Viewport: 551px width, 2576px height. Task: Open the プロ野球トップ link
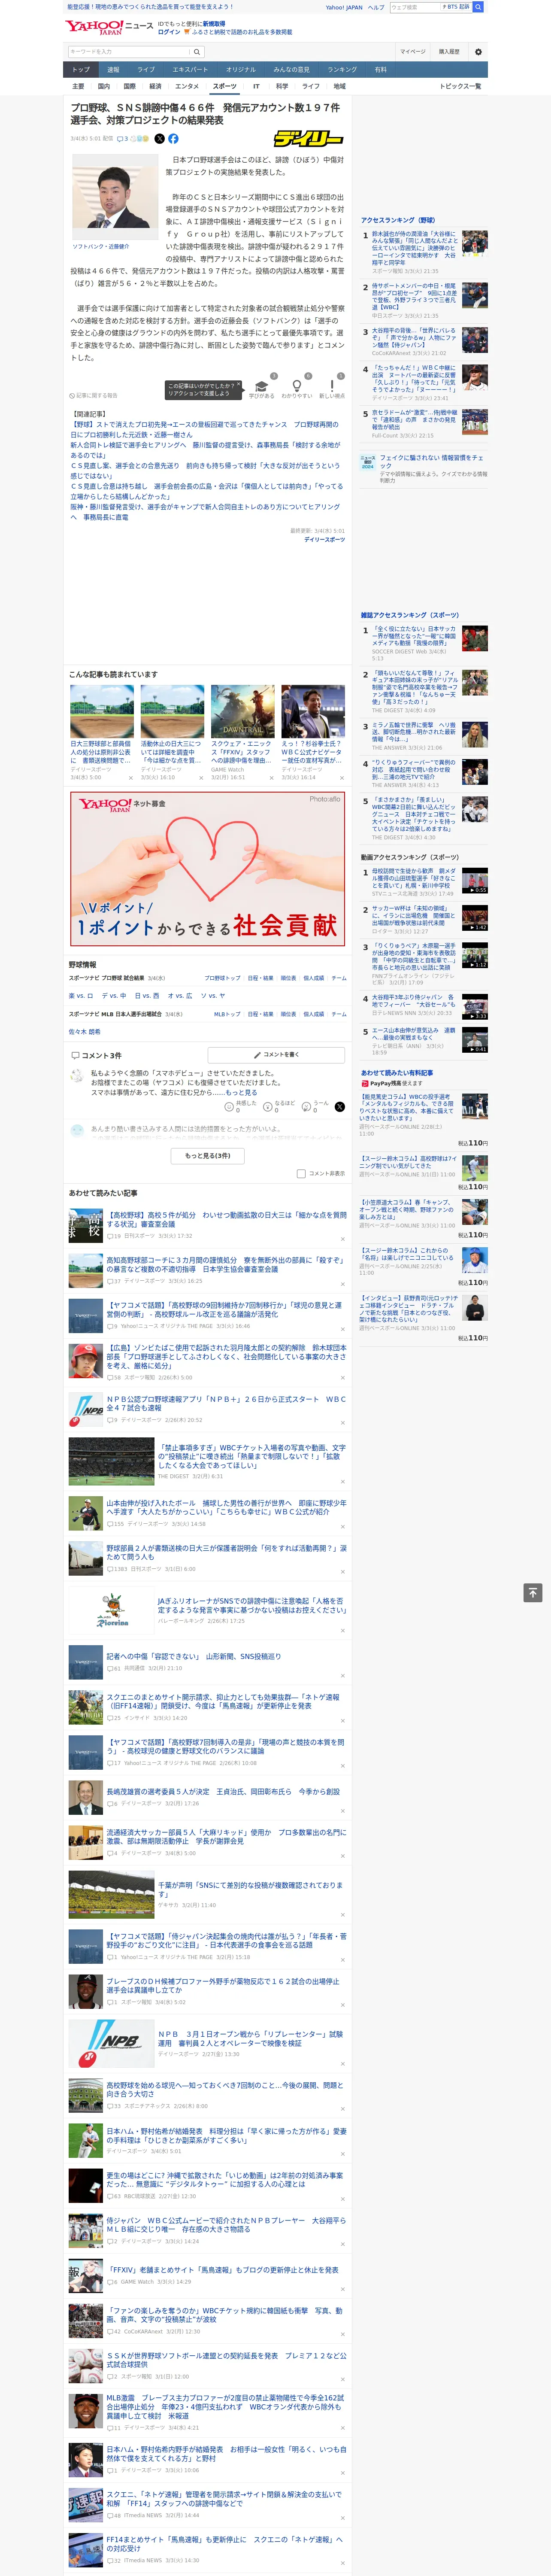[x=222, y=978]
